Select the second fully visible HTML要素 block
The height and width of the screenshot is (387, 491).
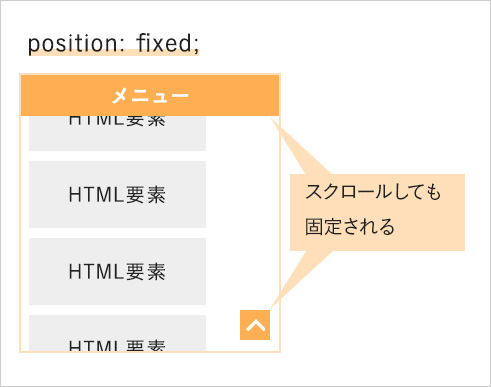click(117, 271)
